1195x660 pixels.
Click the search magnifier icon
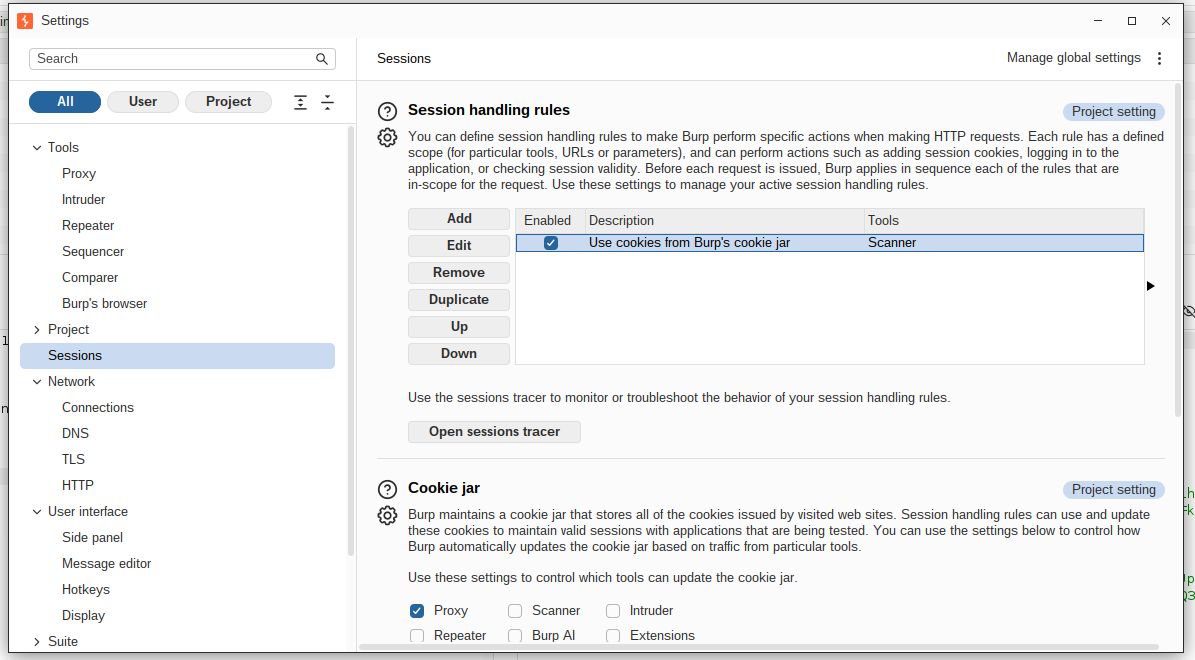click(322, 59)
